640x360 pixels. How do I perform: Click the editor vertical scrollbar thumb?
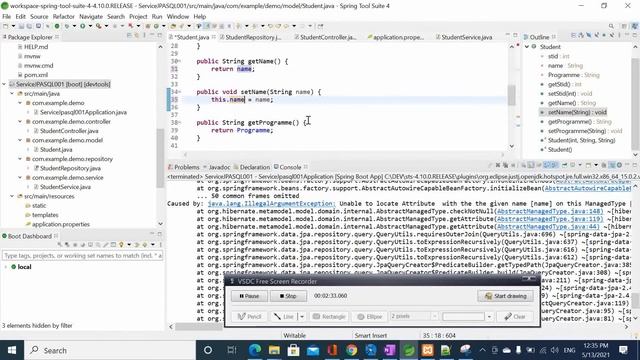click(511, 95)
